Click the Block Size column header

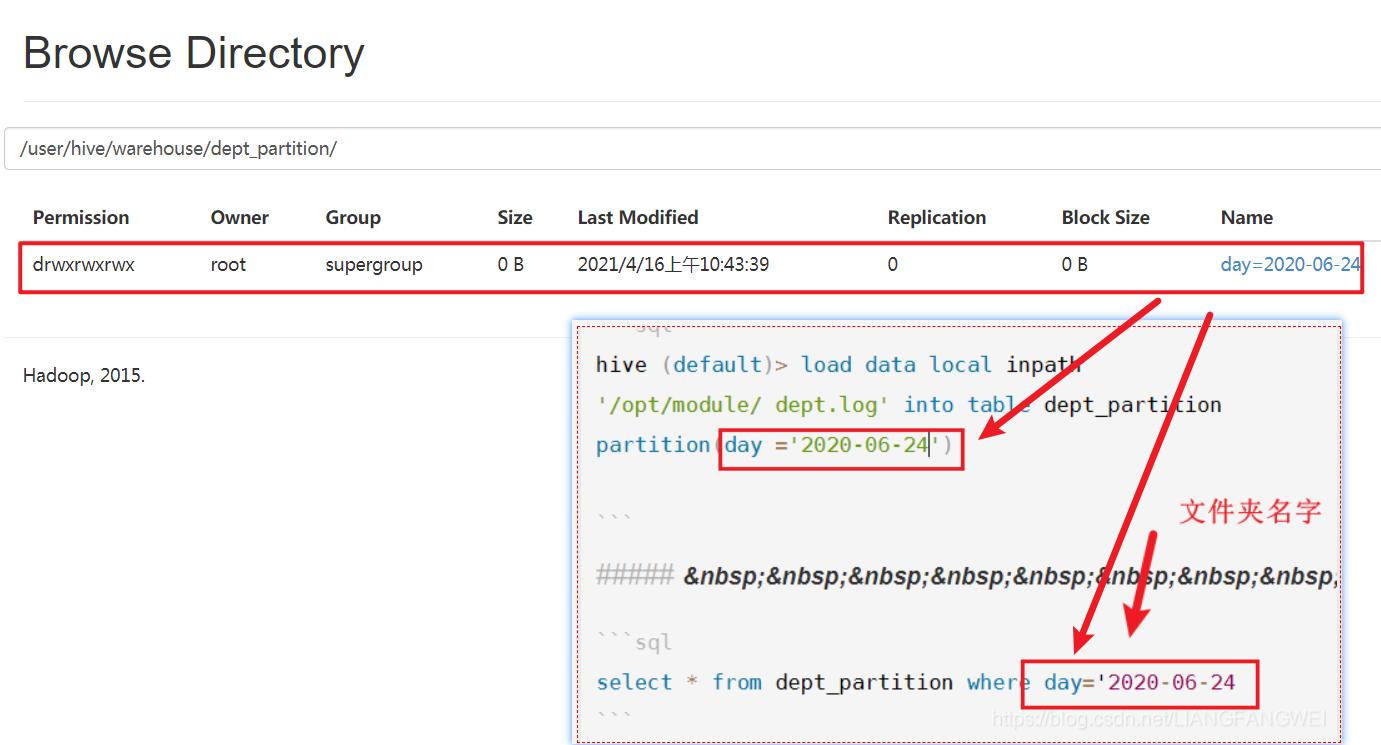point(1106,218)
